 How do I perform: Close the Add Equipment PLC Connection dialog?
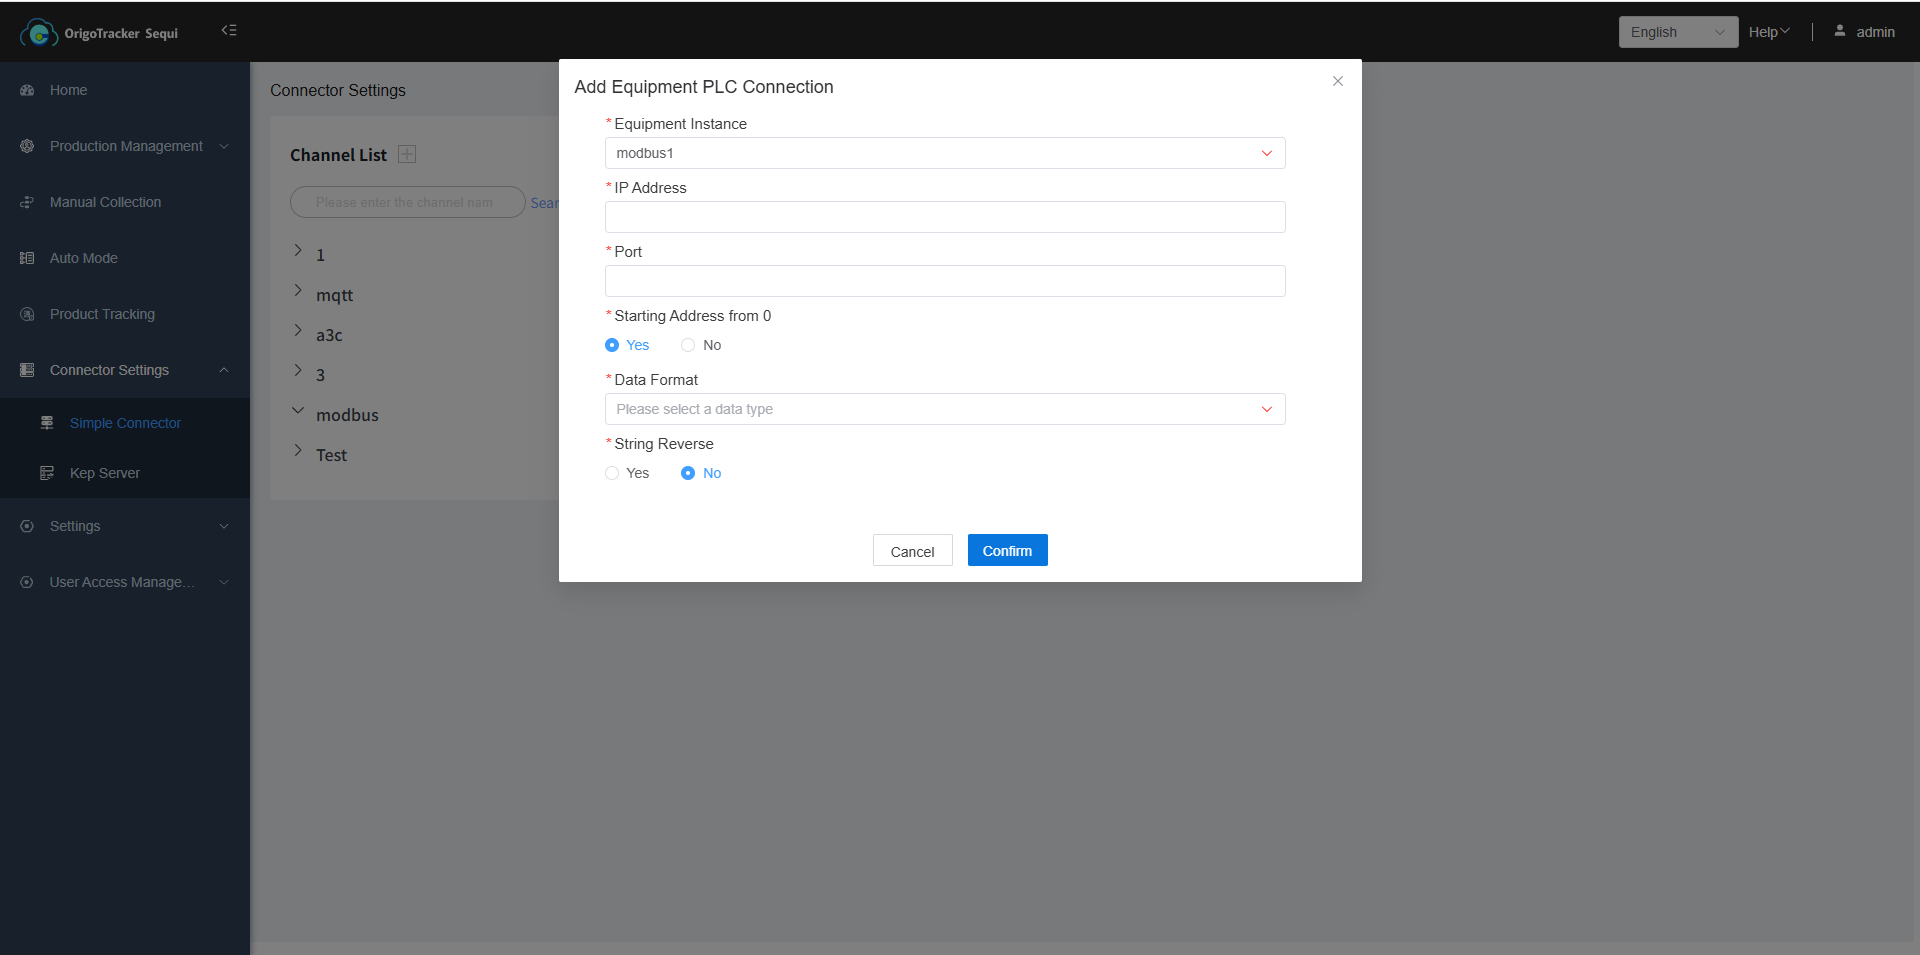point(1337,81)
